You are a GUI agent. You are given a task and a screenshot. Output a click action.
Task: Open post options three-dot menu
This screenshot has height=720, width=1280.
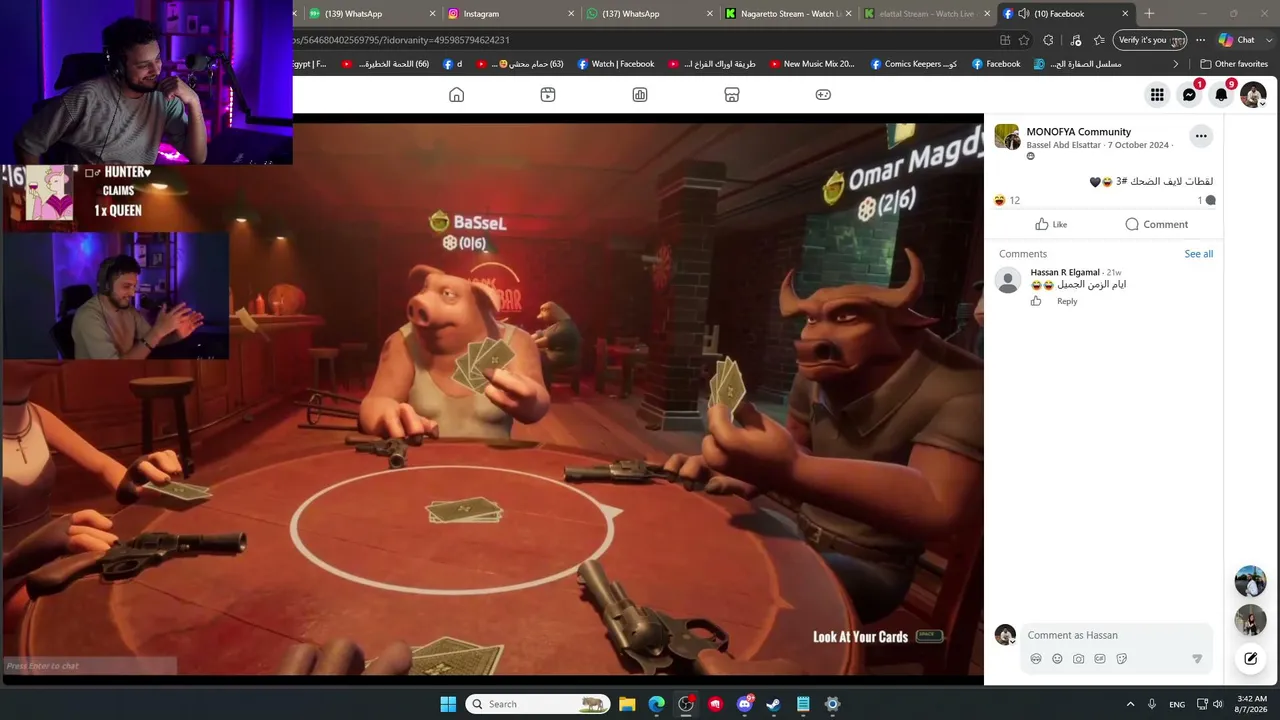[x=1201, y=136]
